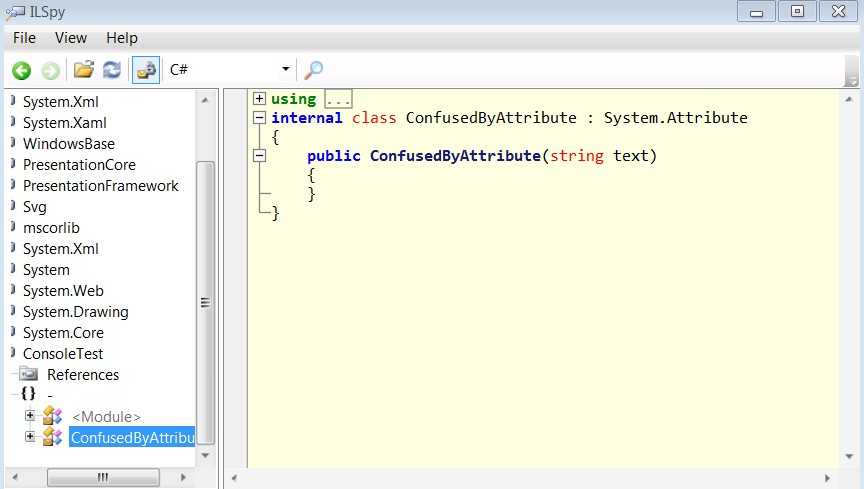Open an assembly with the folder icon
Viewport: 864px width, 489px height.
coord(84,70)
